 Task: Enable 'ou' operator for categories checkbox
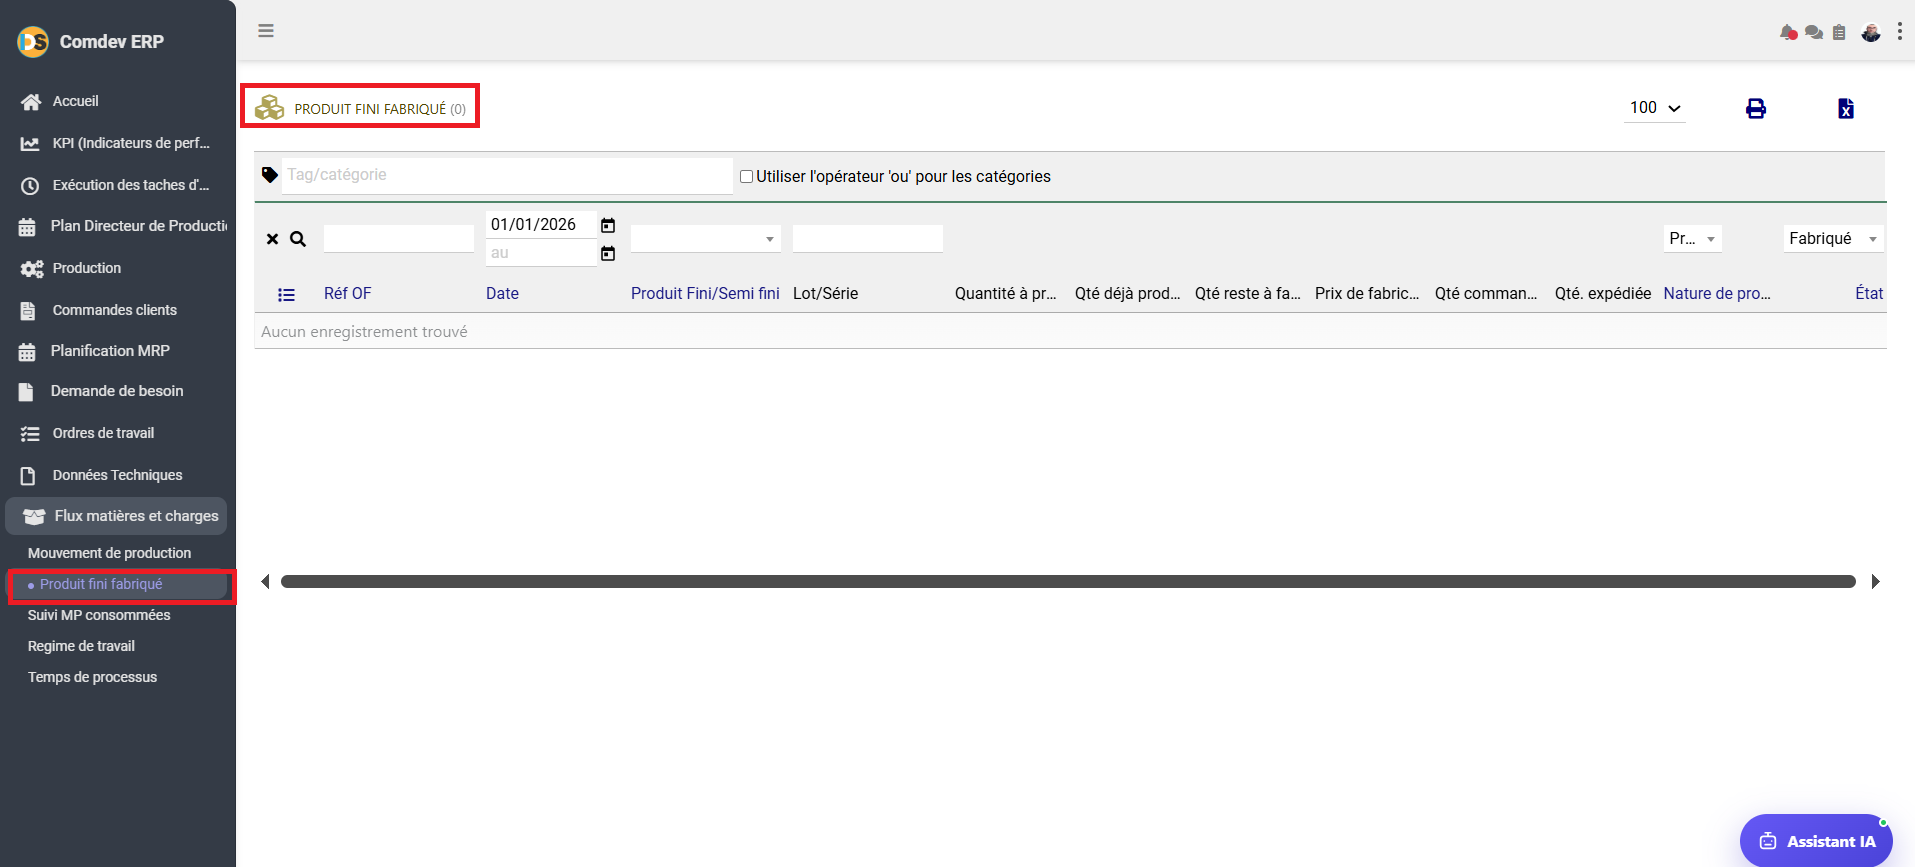tap(746, 177)
